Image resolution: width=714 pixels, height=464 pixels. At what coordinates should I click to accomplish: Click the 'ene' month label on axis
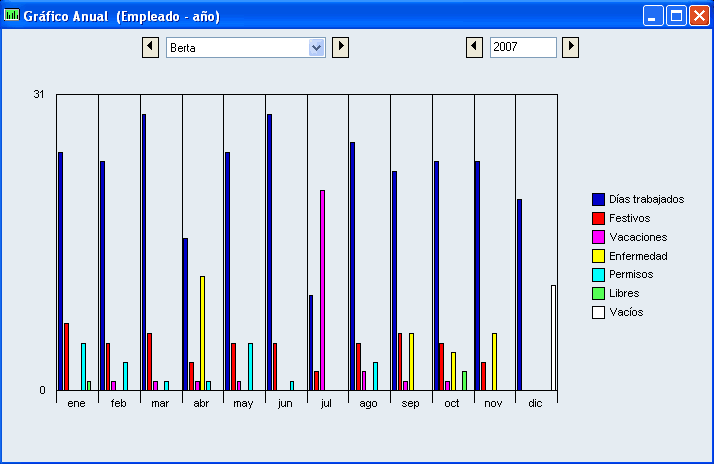[77, 403]
